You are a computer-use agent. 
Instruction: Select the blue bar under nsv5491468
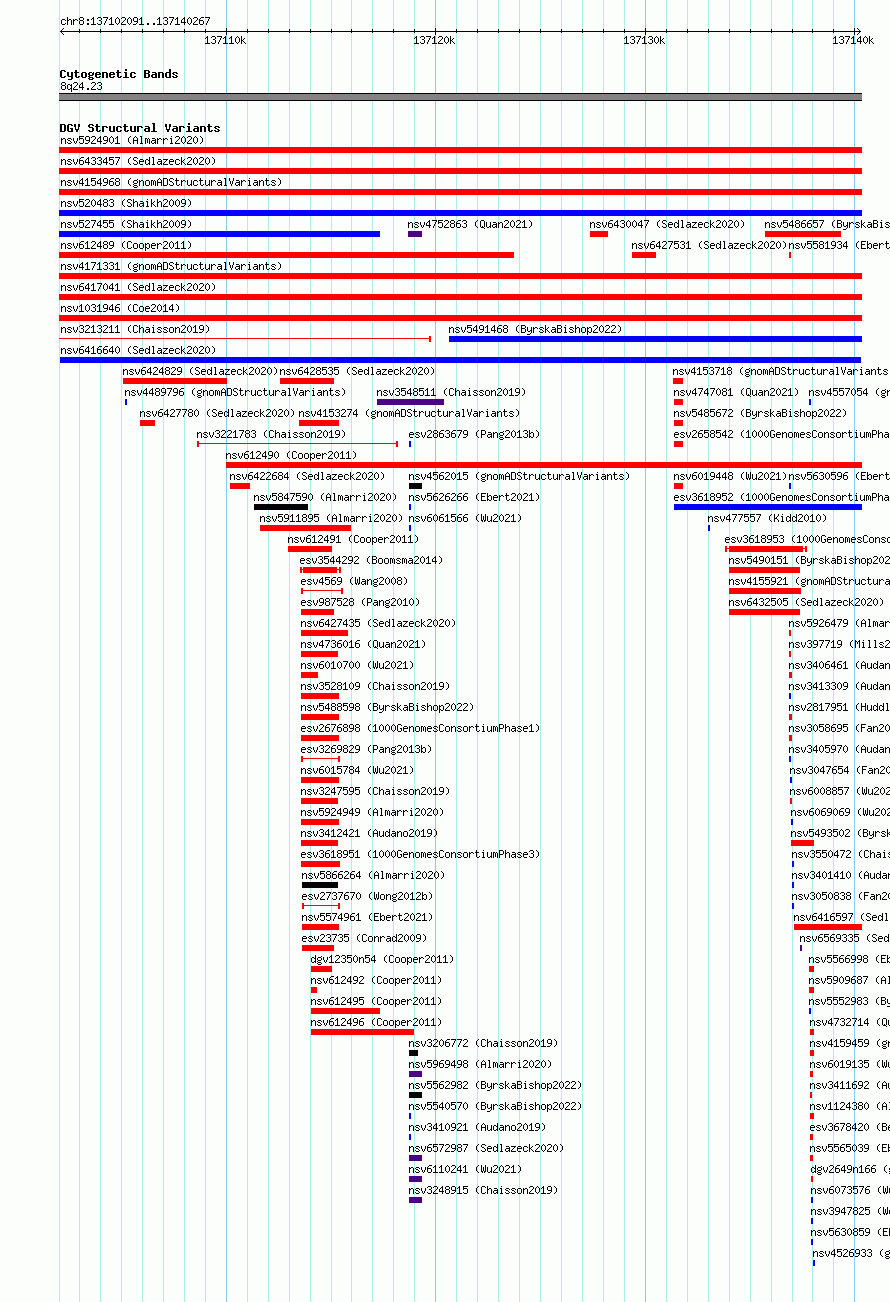pos(655,339)
